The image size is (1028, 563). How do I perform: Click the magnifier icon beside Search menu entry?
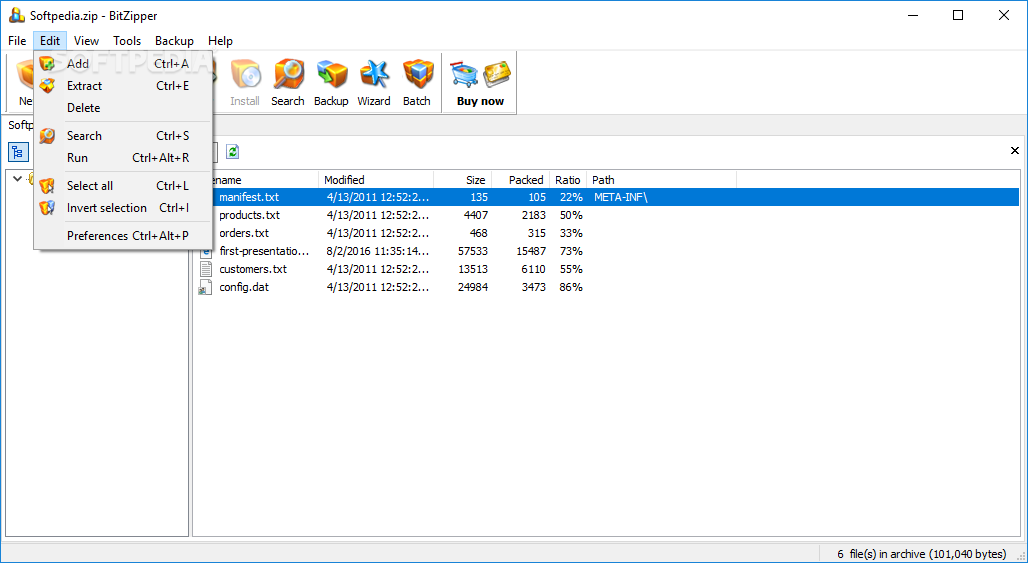pos(47,136)
